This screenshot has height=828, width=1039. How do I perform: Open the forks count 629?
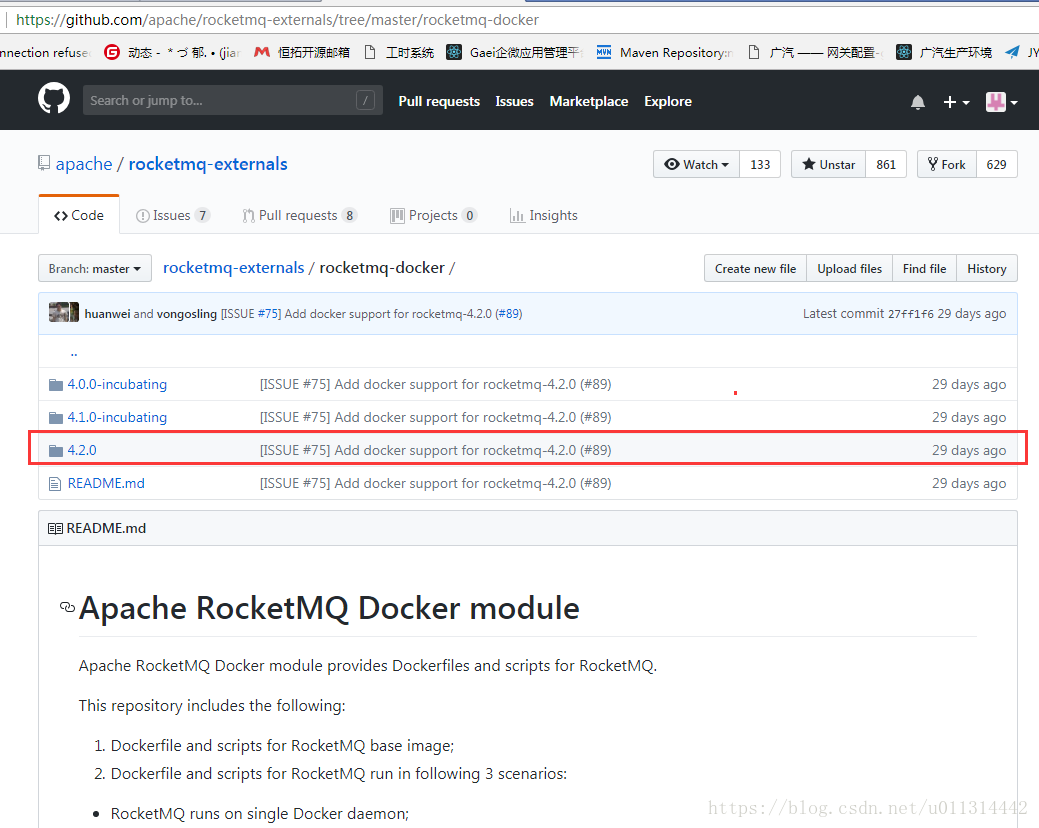coord(996,164)
